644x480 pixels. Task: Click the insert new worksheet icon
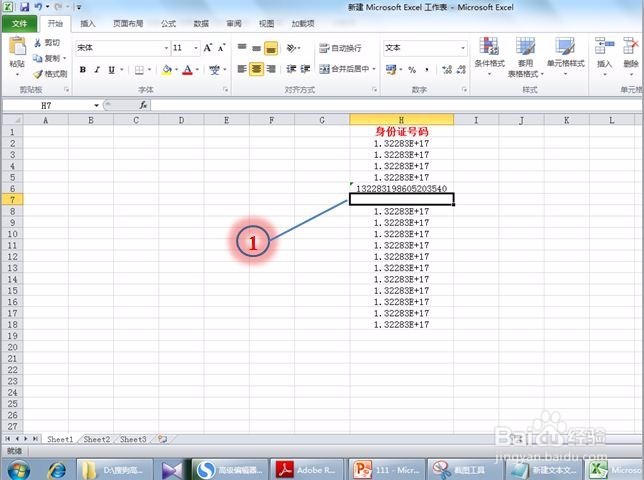click(162, 439)
